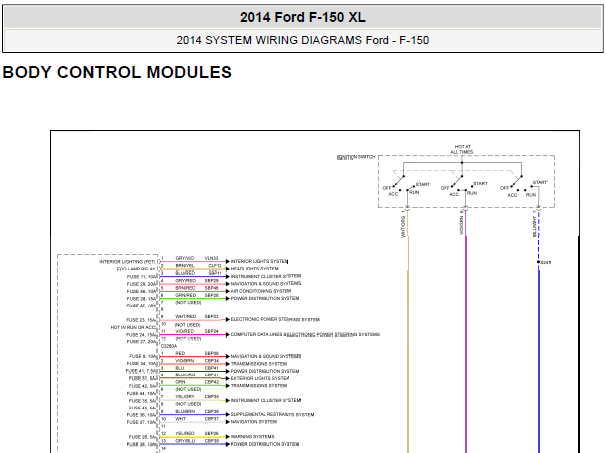Click 'NAVIGATION SYSTEM' on the WHT wire
The width and height of the screenshot is (606, 453).
click(254, 422)
